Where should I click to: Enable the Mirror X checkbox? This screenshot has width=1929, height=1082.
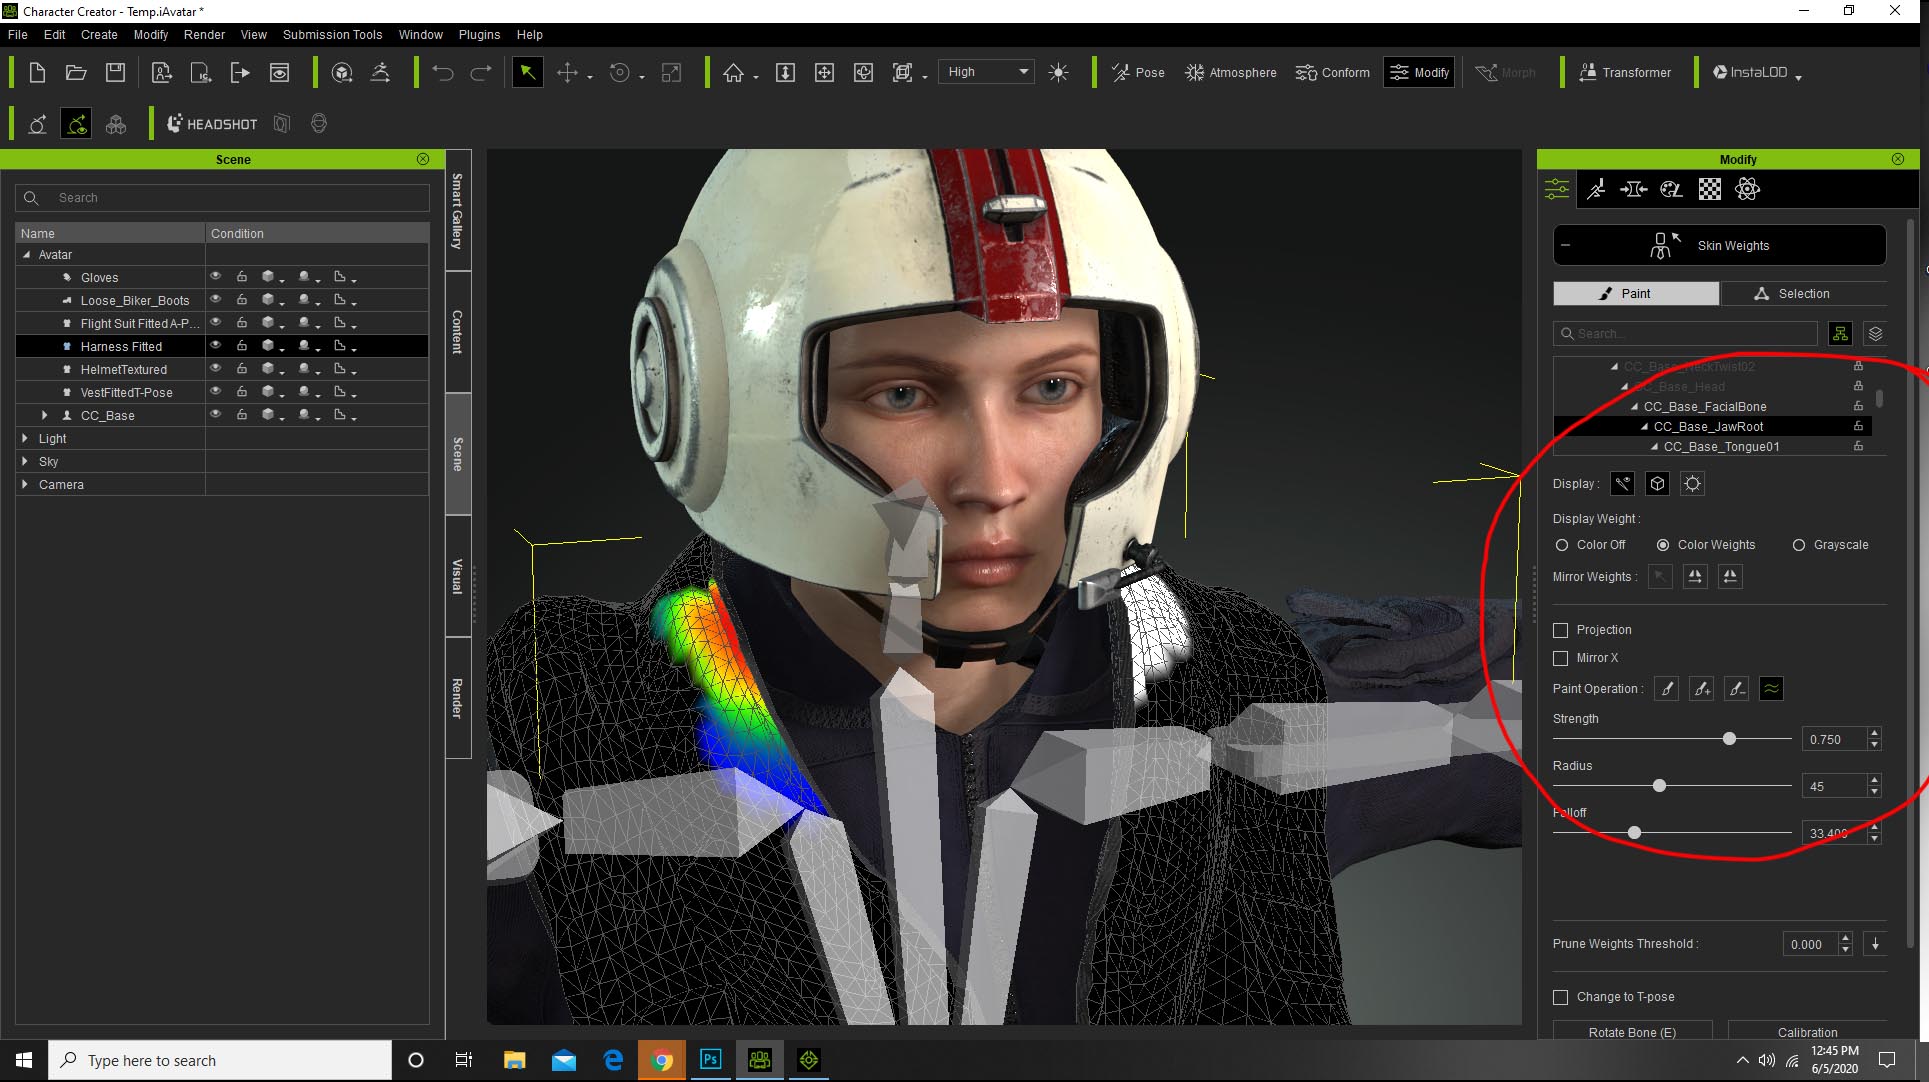[1560, 658]
